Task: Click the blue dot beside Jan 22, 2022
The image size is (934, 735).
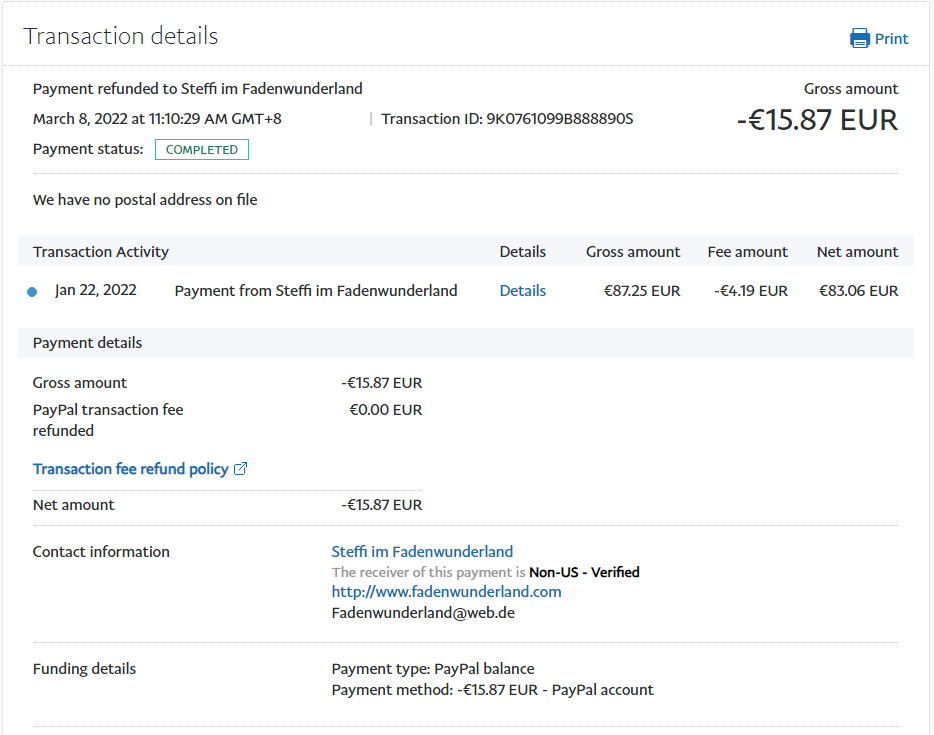Action: point(32,292)
